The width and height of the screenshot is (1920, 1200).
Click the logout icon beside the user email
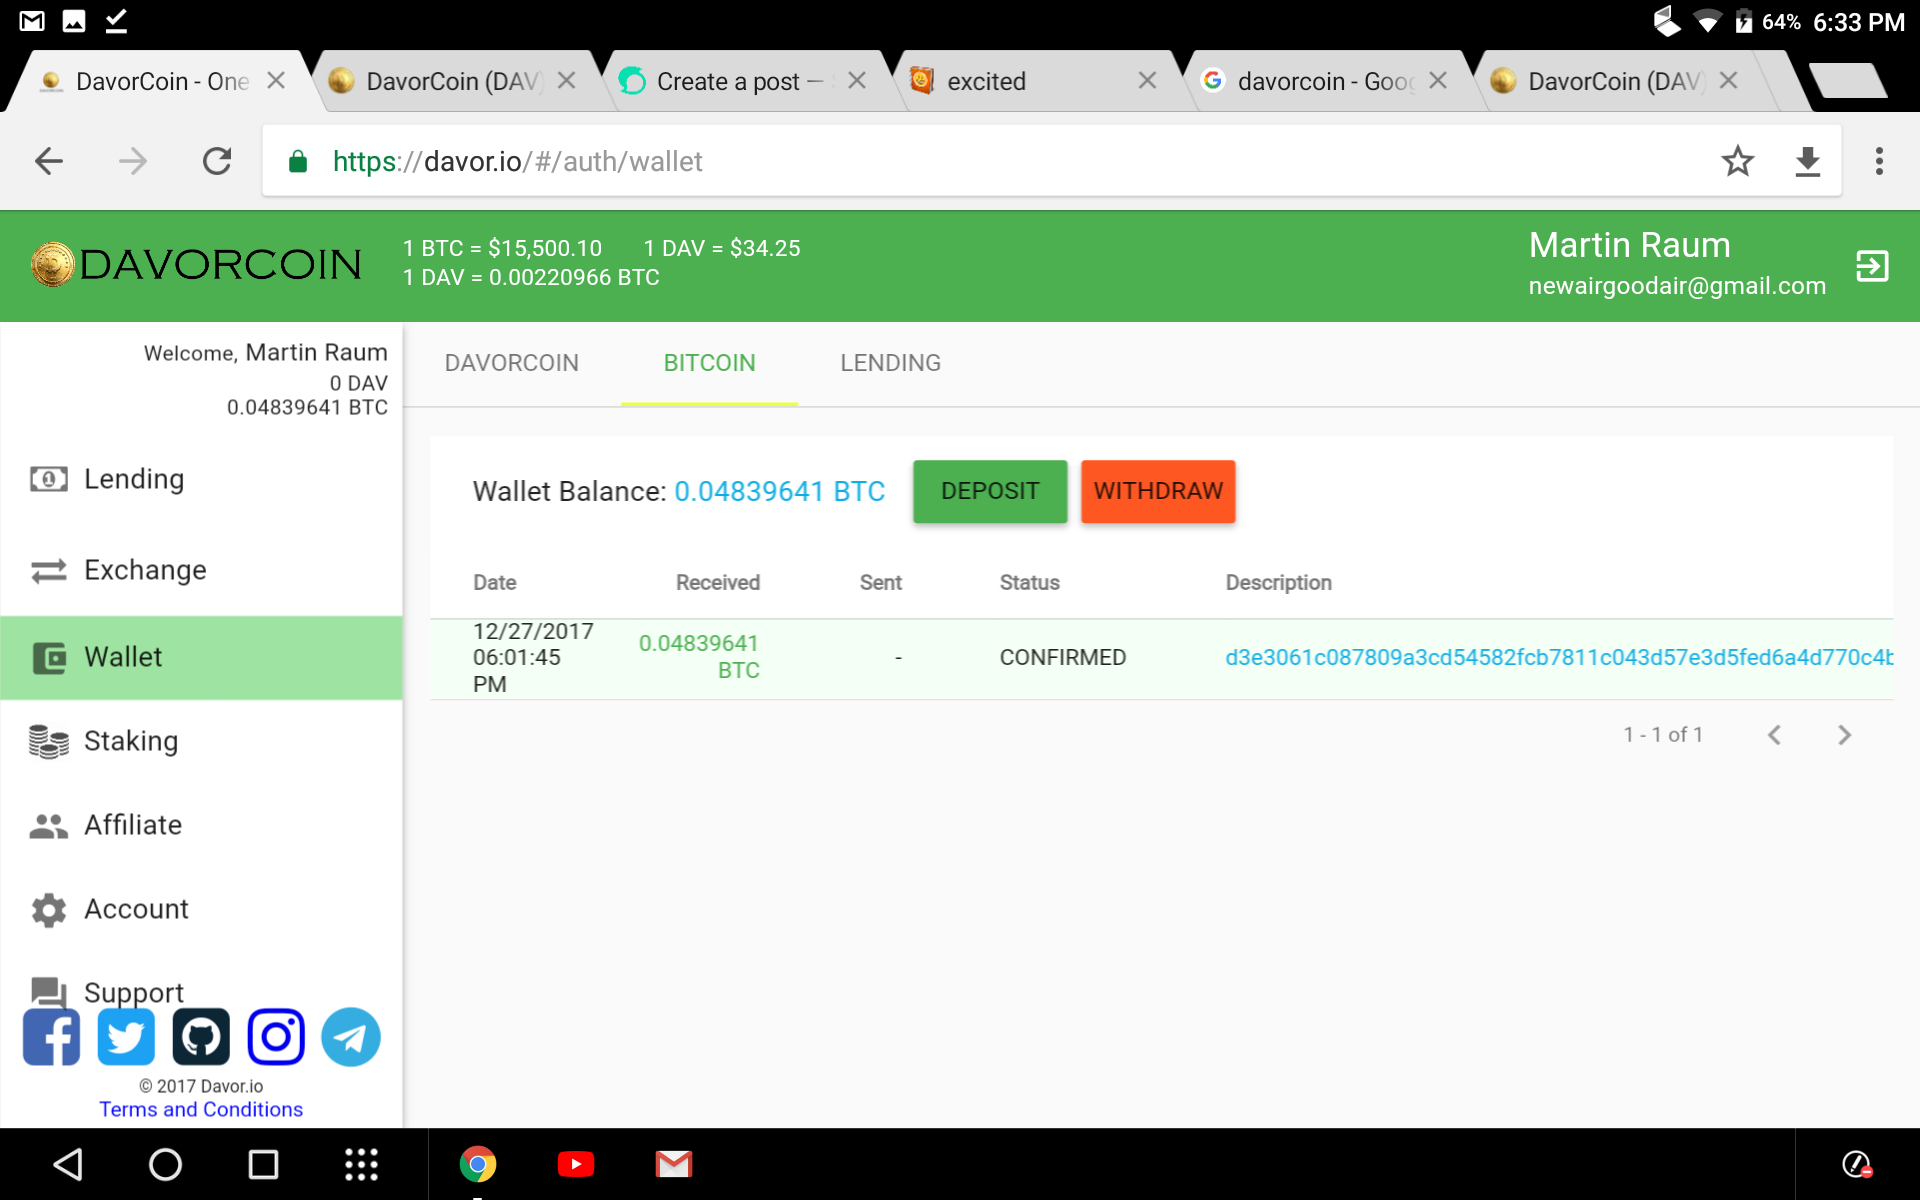point(1872,266)
